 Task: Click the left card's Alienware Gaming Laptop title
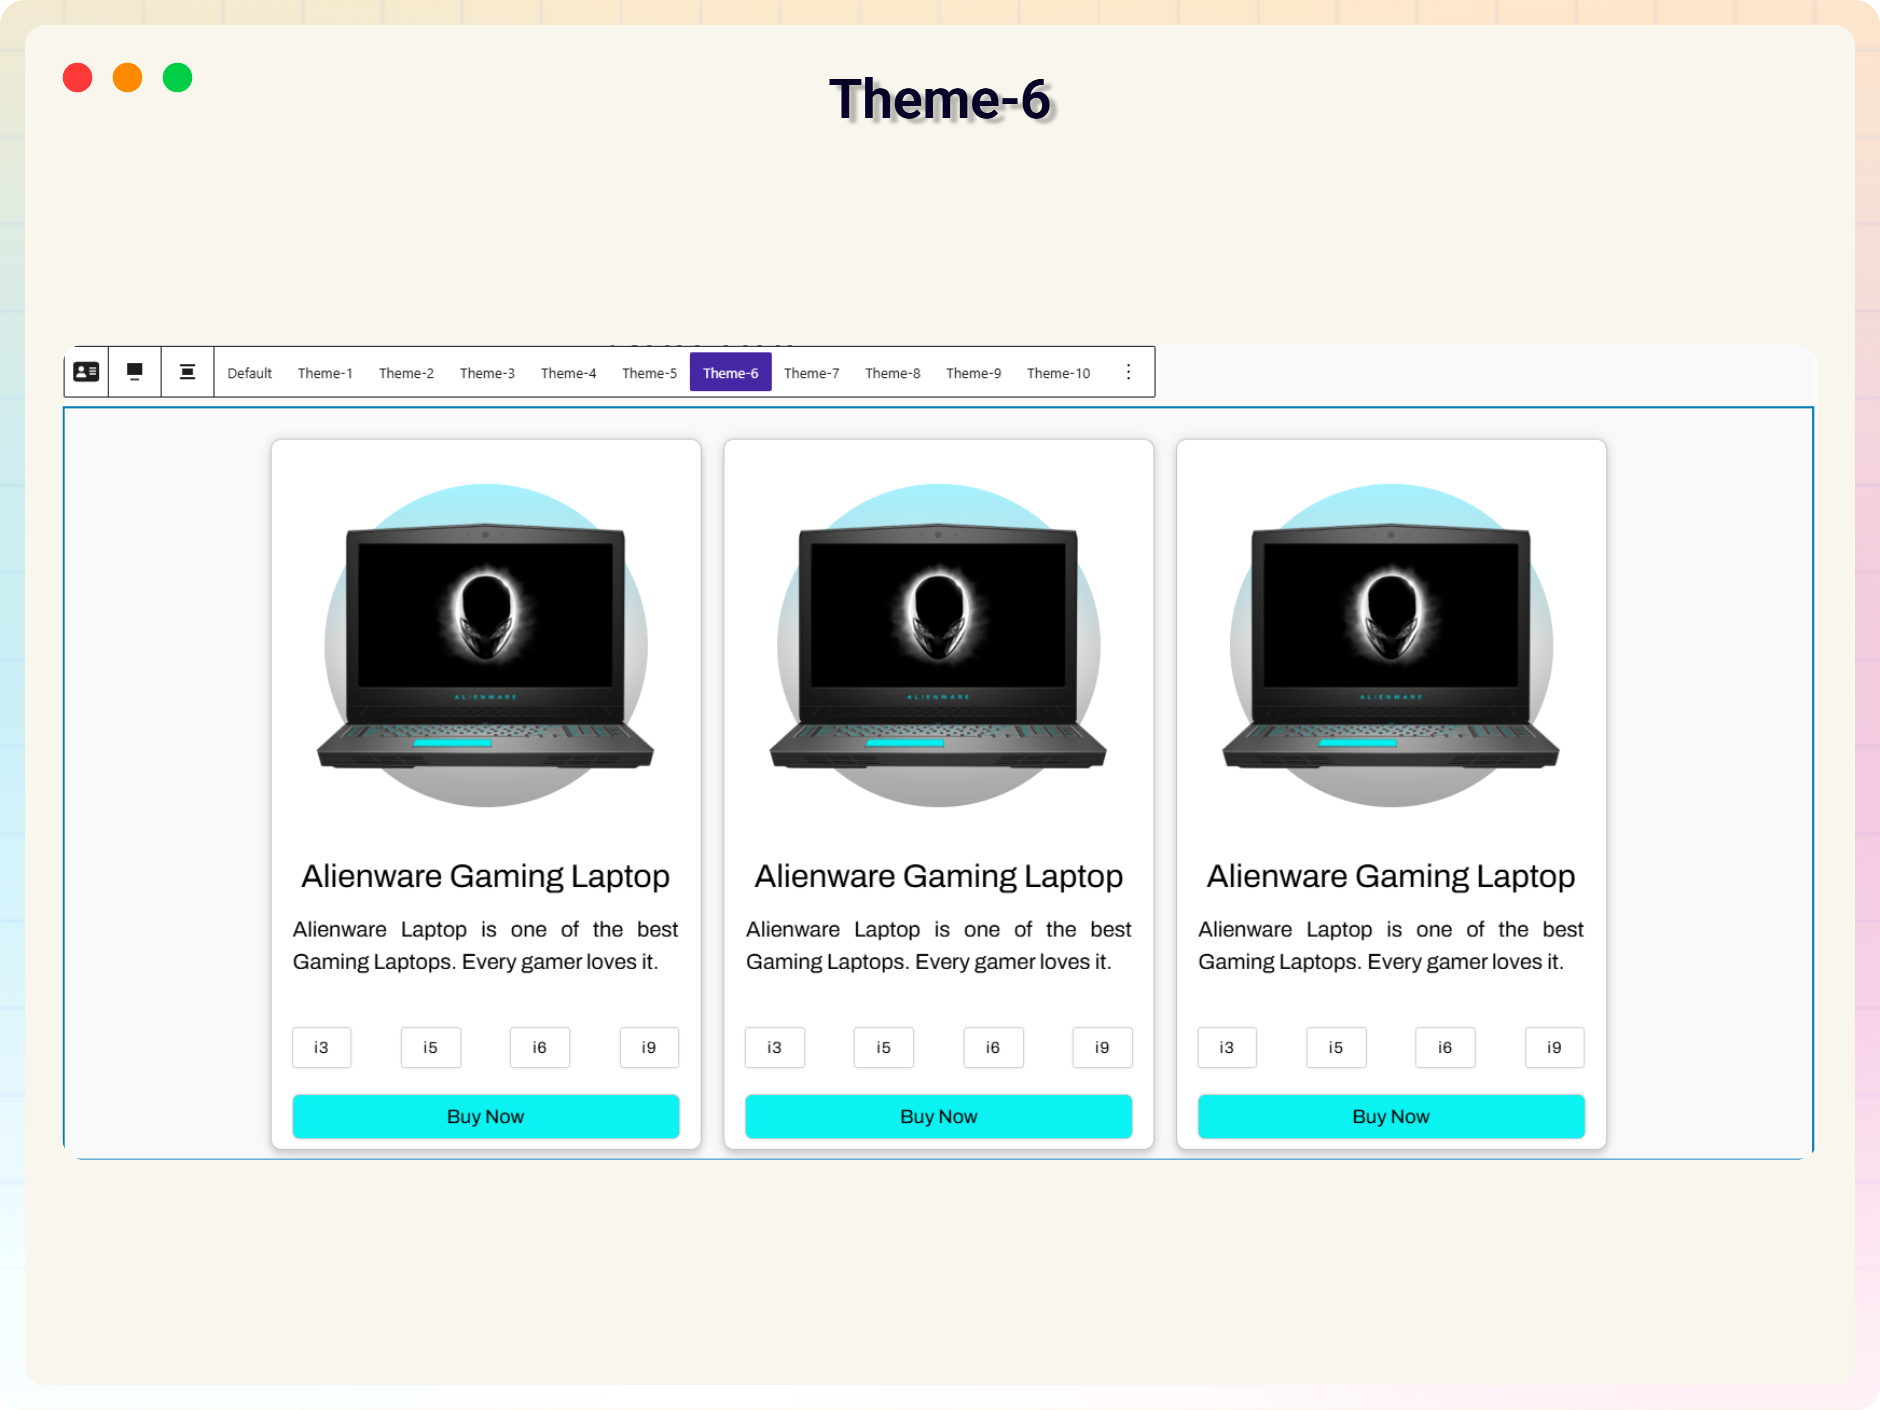click(x=486, y=876)
